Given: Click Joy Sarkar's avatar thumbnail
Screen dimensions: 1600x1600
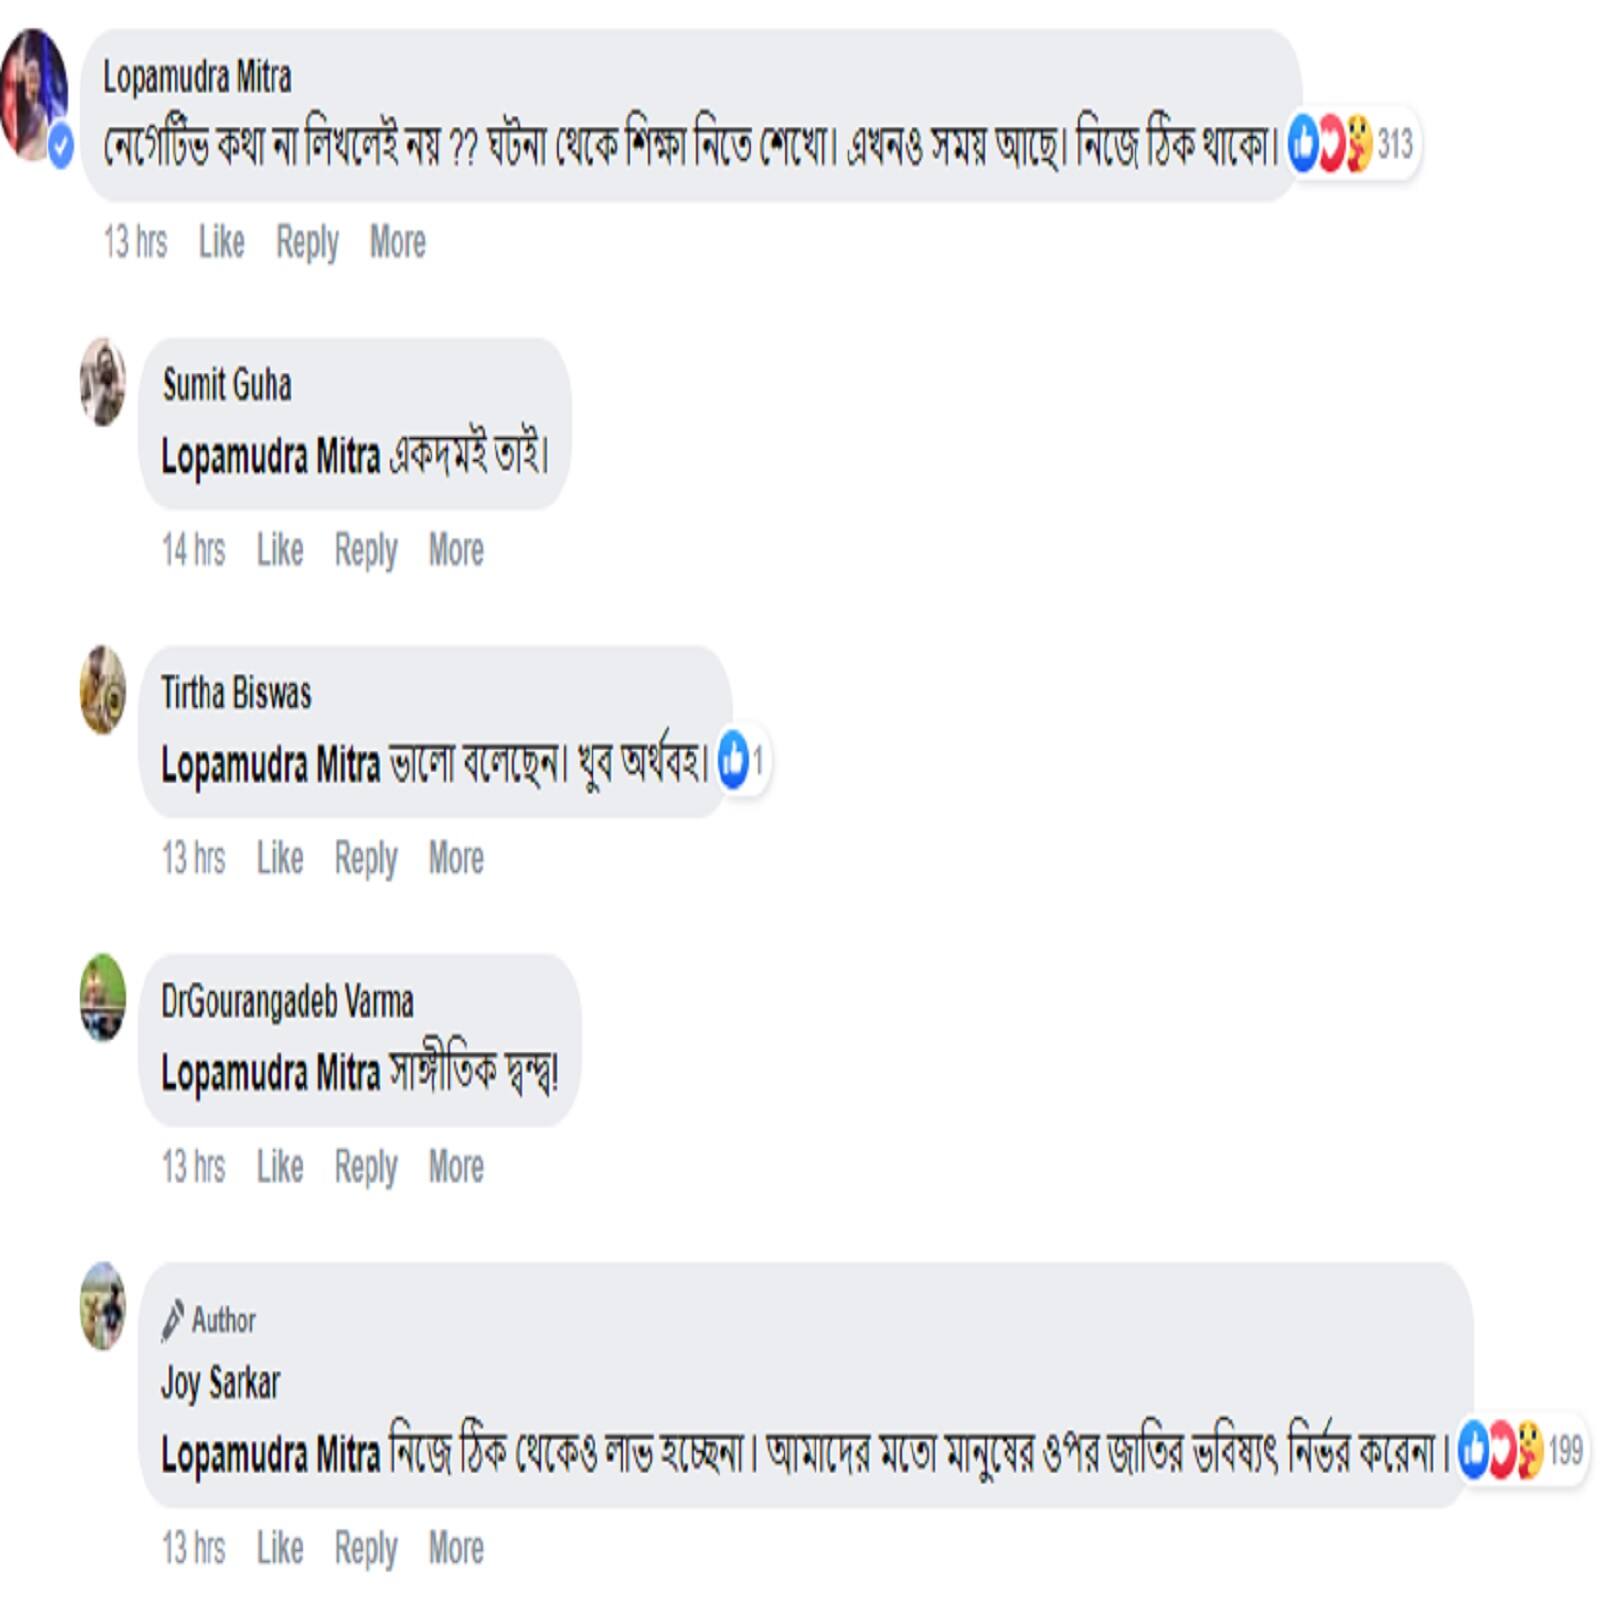Looking at the screenshot, I should pos(103,1306).
